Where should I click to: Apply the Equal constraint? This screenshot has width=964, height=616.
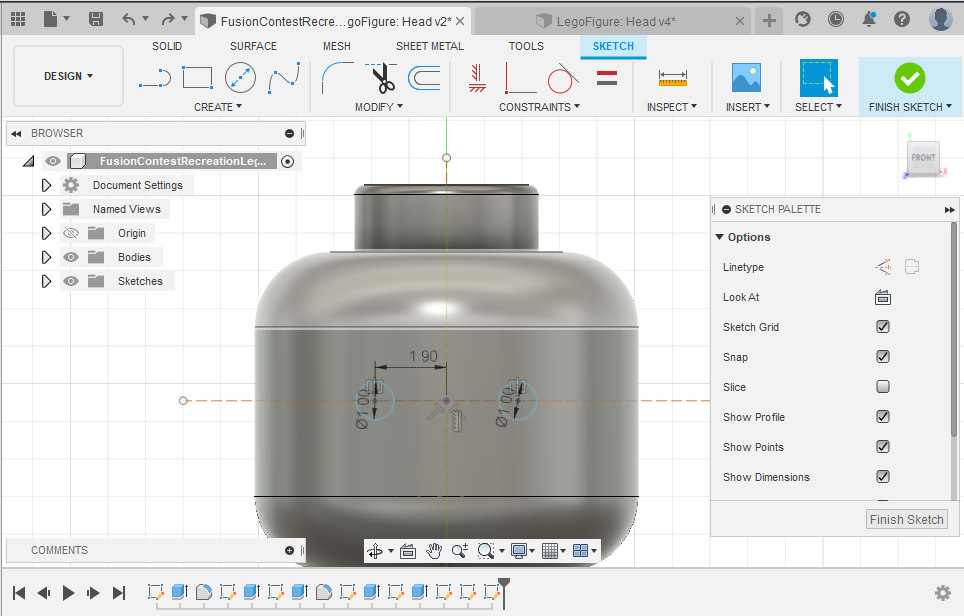(x=607, y=78)
